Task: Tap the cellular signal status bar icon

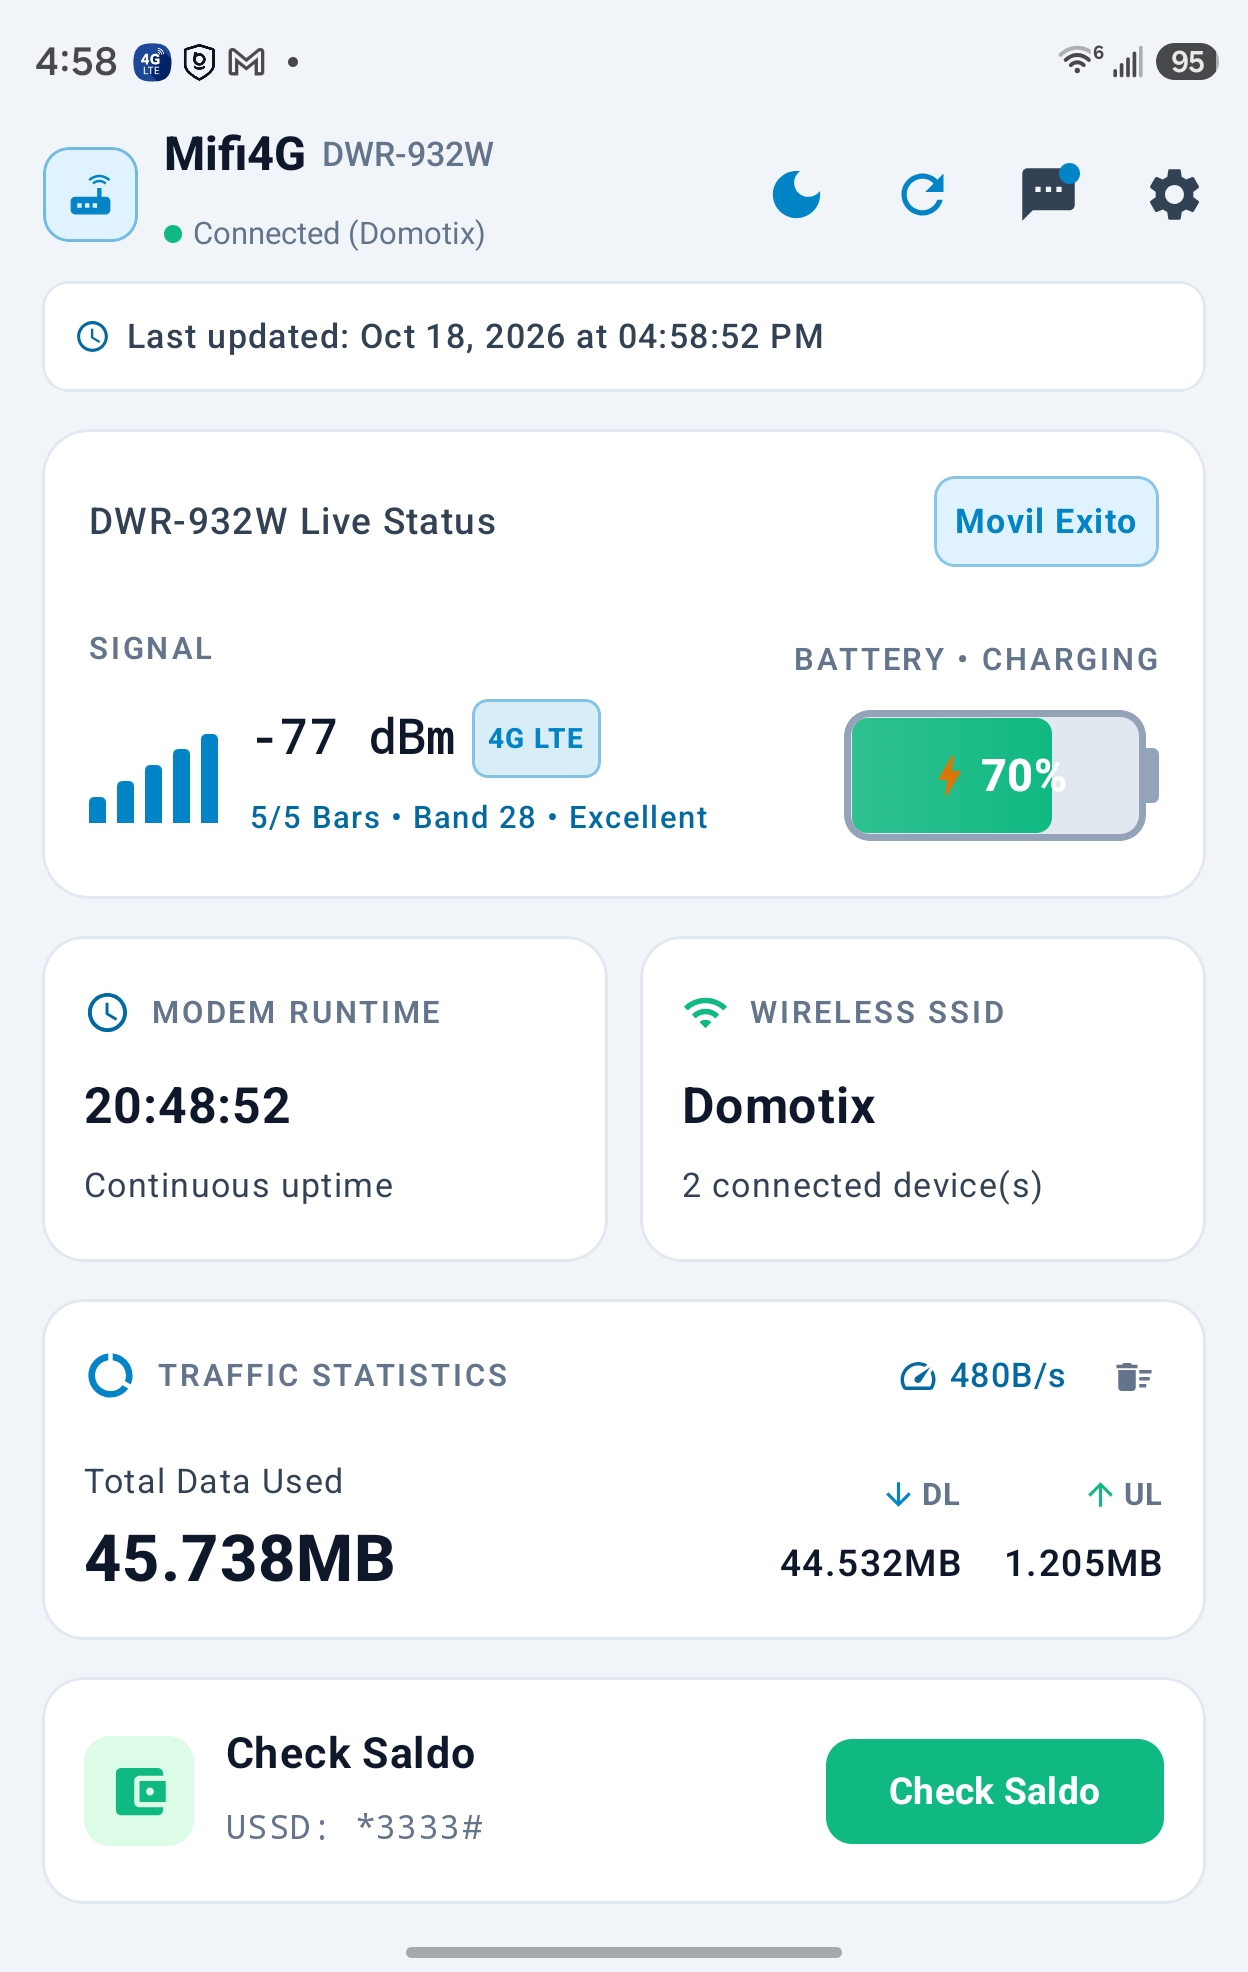Action: click(x=1127, y=62)
